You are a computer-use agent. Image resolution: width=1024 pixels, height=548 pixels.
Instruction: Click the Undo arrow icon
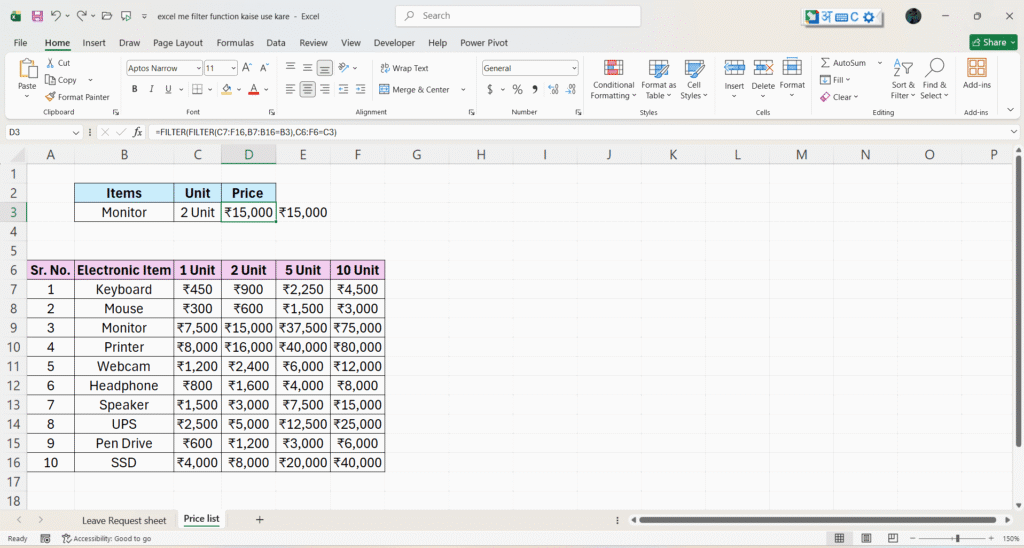coord(56,16)
